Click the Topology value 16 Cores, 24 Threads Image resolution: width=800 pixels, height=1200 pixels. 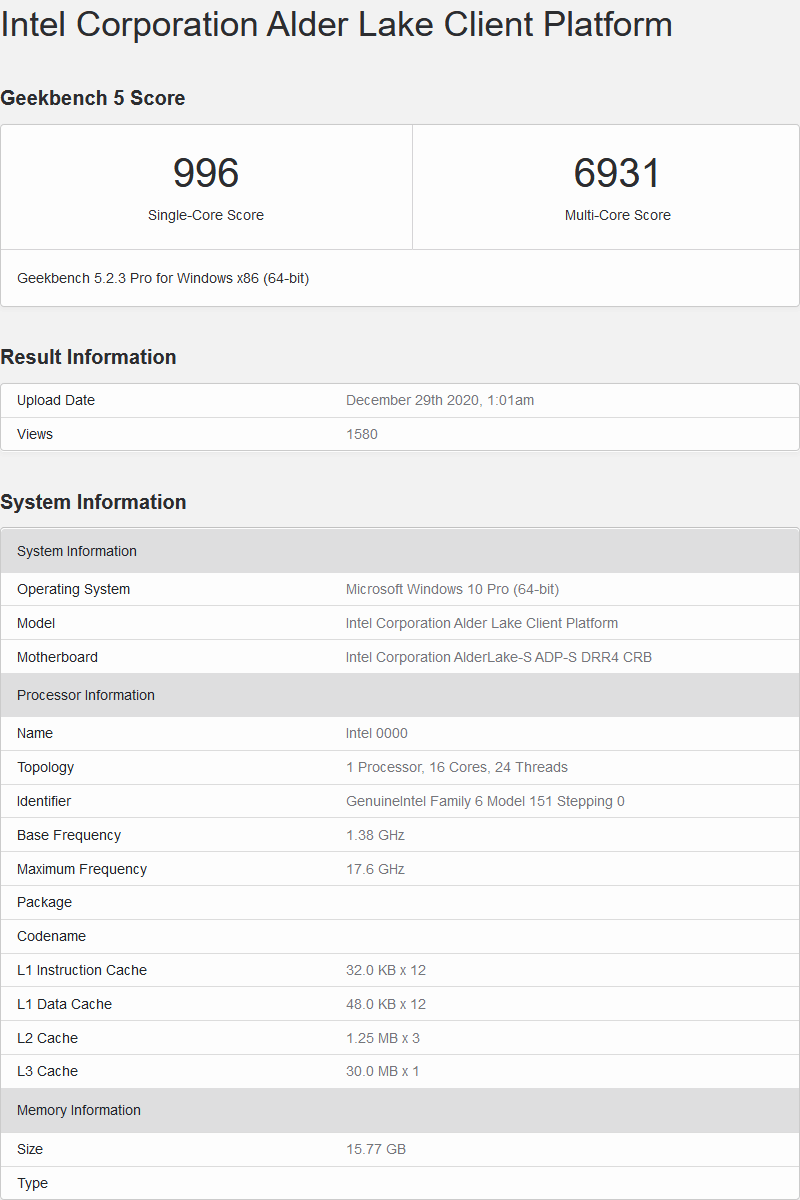(x=457, y=767)
